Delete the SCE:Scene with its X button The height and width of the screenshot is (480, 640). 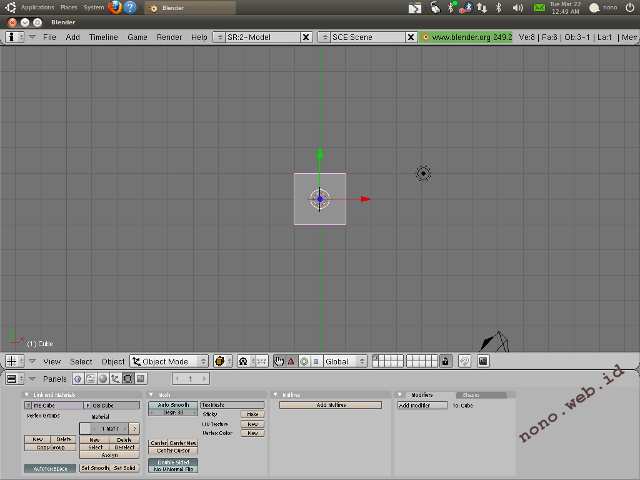click(x=411, y=37)
